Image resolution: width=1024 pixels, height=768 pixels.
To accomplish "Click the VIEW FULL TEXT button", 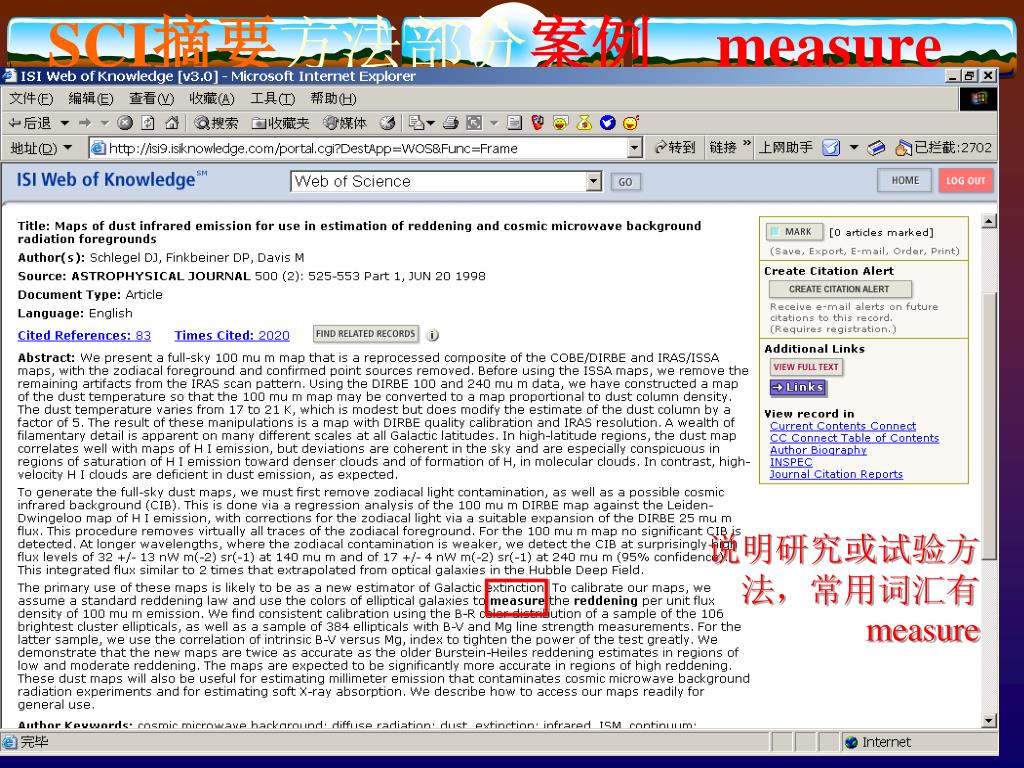I will coord(806,367).
